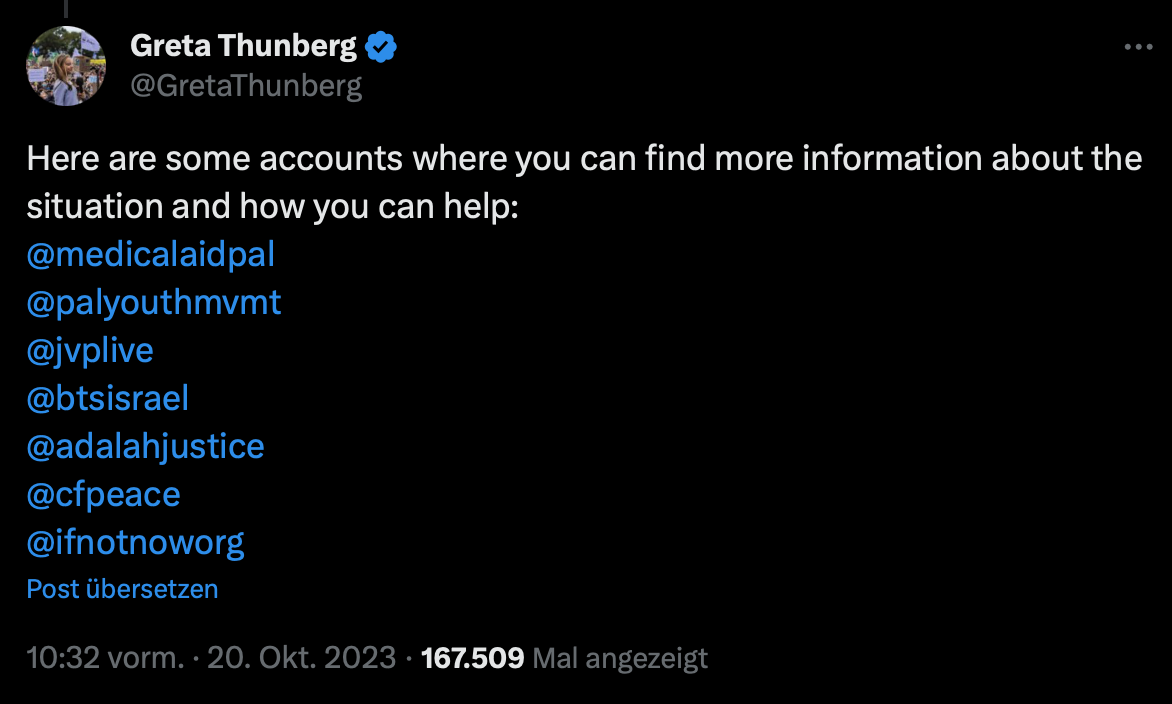The width and height of the screenshot is (1172, 704).
Task: Click the @ifnotnoworg mention link
Action: 135,542
